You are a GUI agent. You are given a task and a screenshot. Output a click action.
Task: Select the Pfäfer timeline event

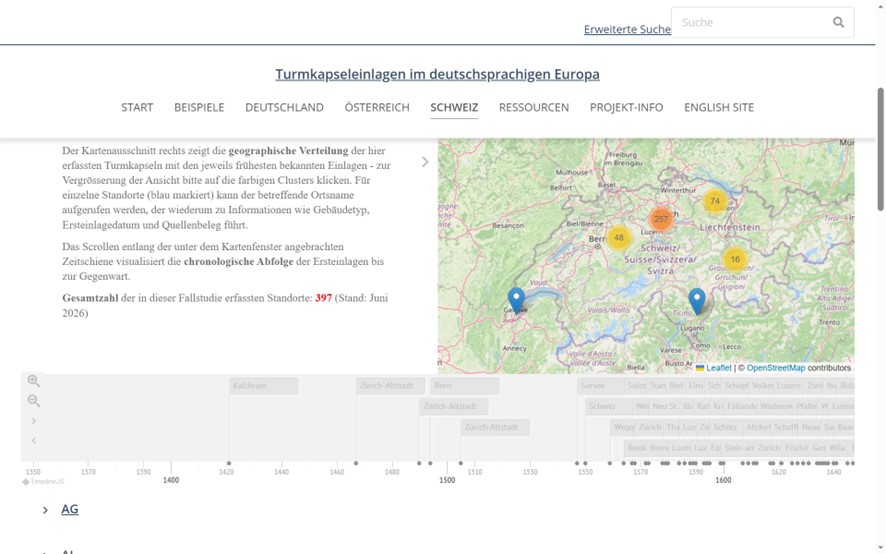(x=806, y=406)
